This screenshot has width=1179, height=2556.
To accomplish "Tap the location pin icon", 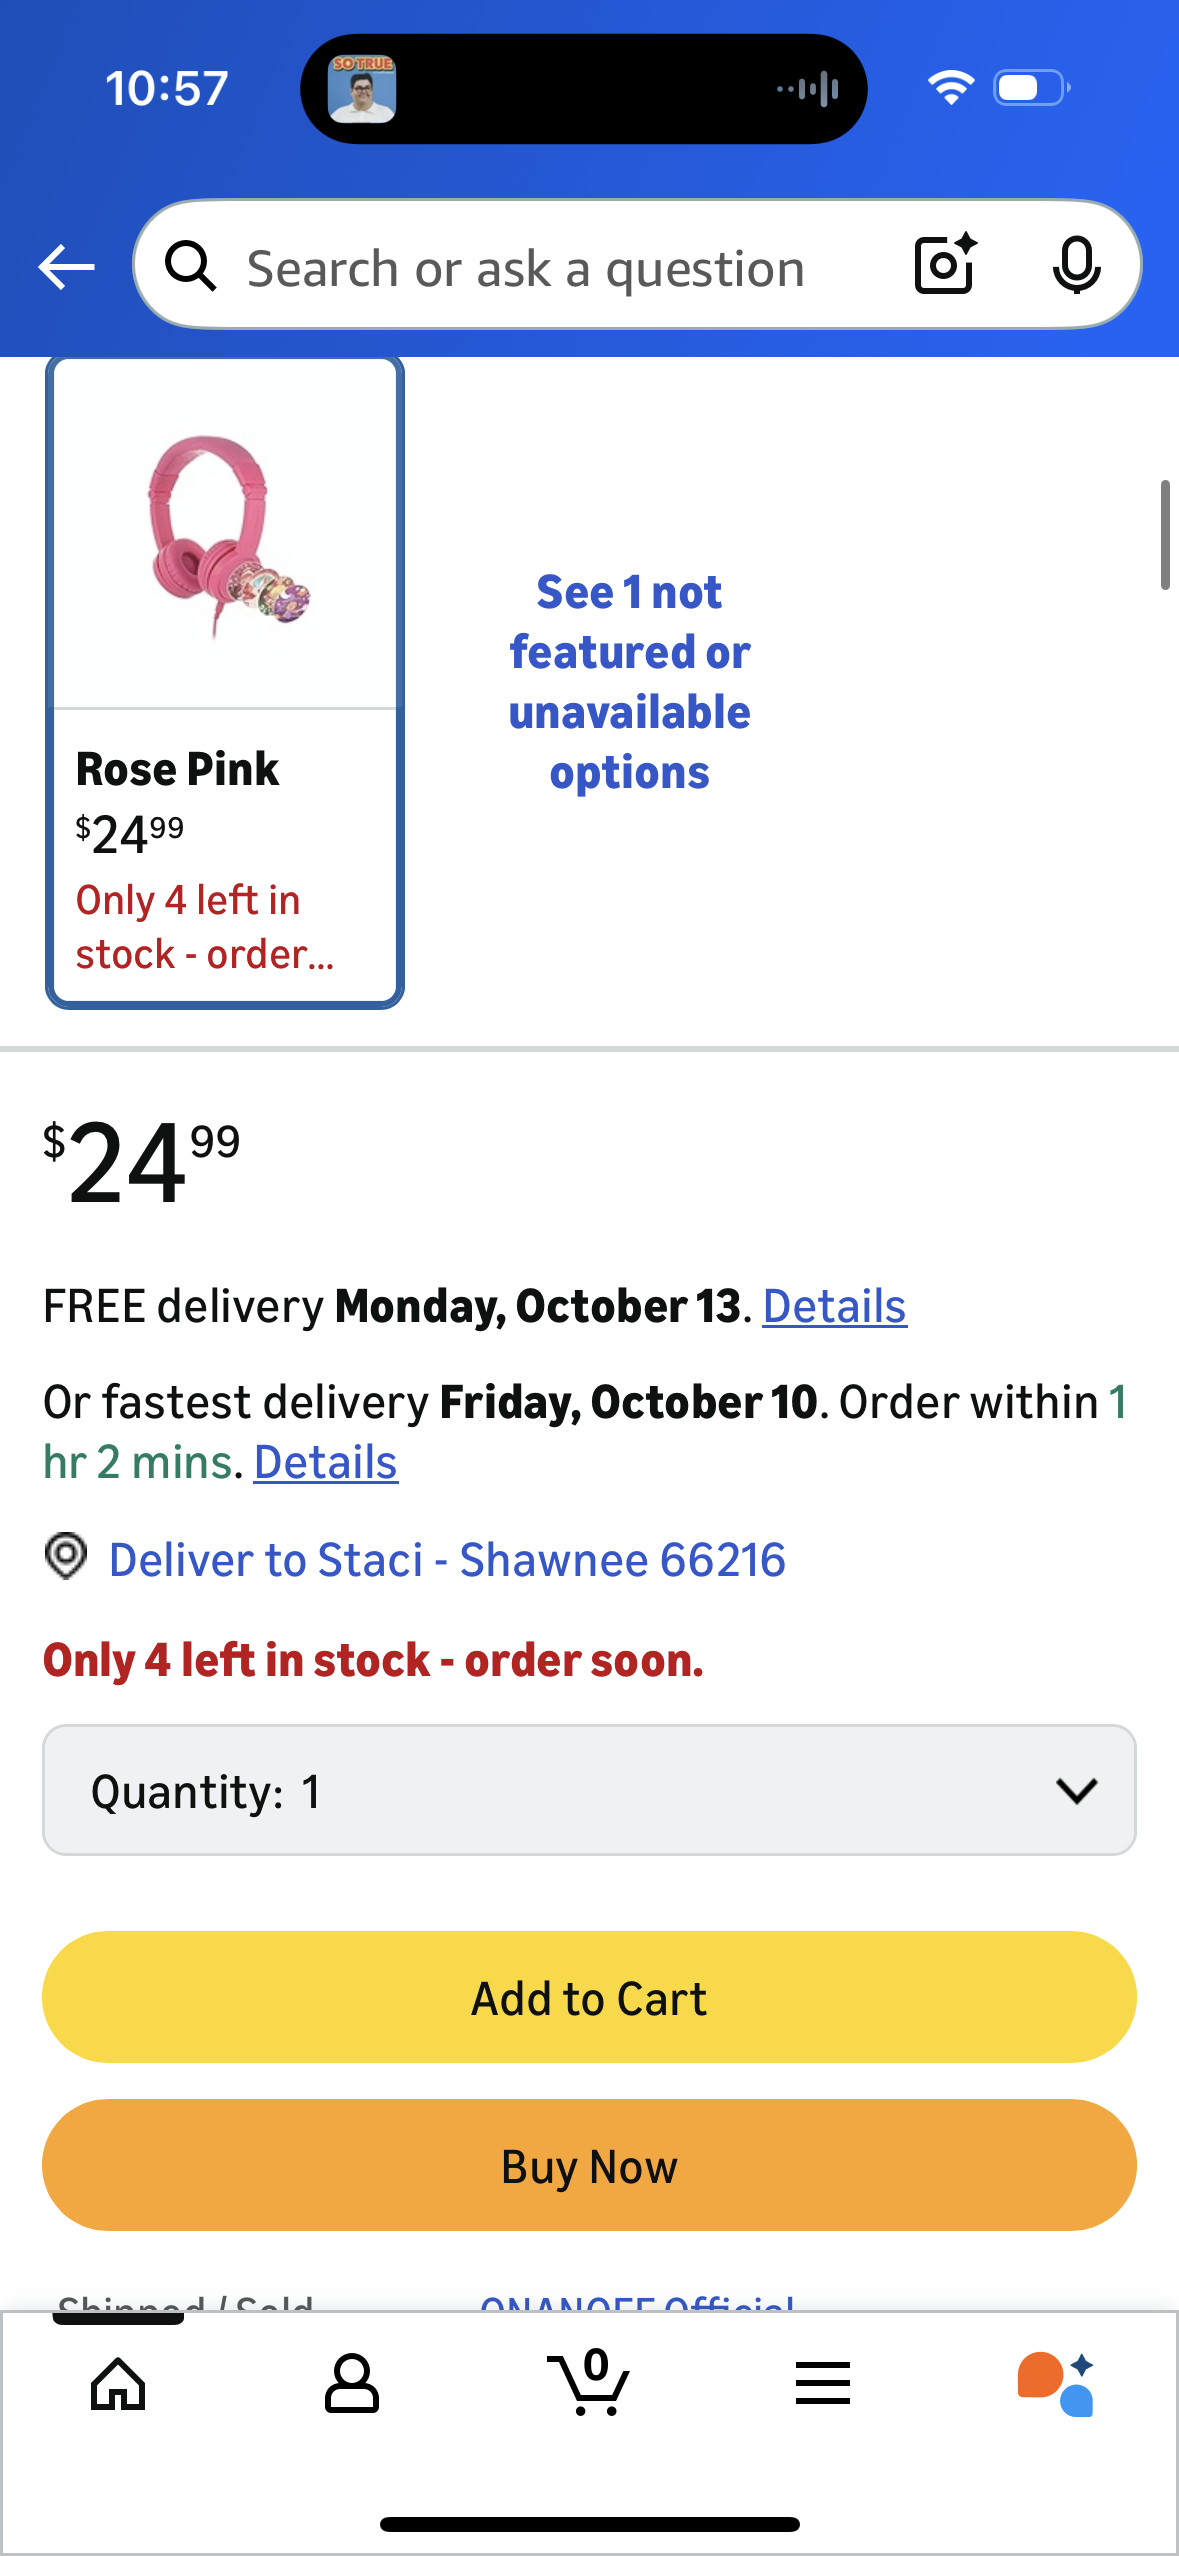I will click(x=66, y=1557).
